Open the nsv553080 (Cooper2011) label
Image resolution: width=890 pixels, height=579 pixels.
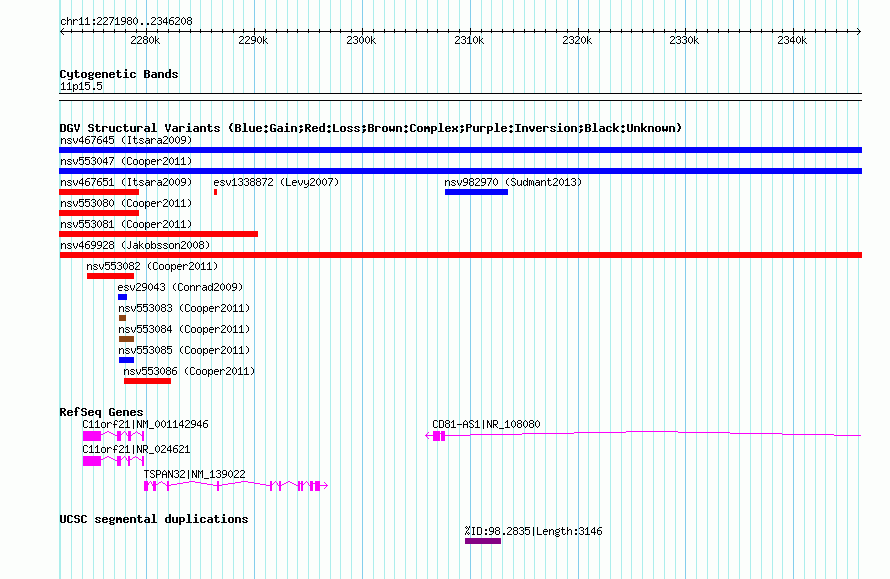click(x=126, y=203)
